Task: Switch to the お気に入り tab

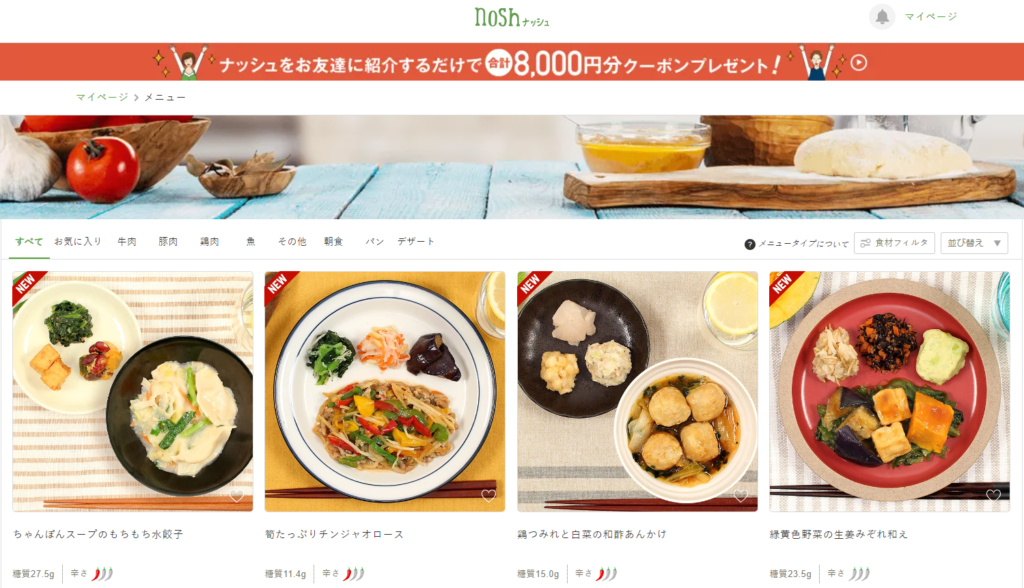Action: (78, 241)
